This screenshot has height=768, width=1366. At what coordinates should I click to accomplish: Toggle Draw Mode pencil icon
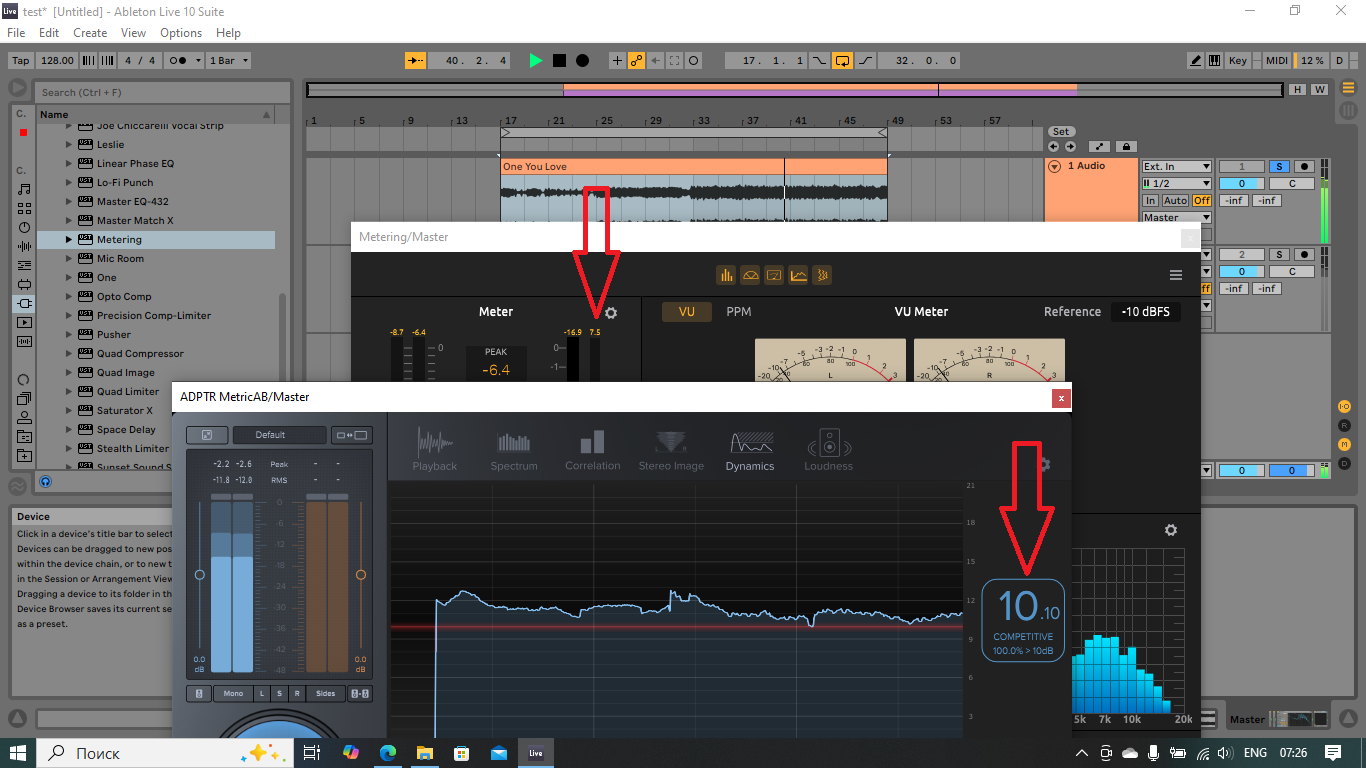click(1196, 61)
